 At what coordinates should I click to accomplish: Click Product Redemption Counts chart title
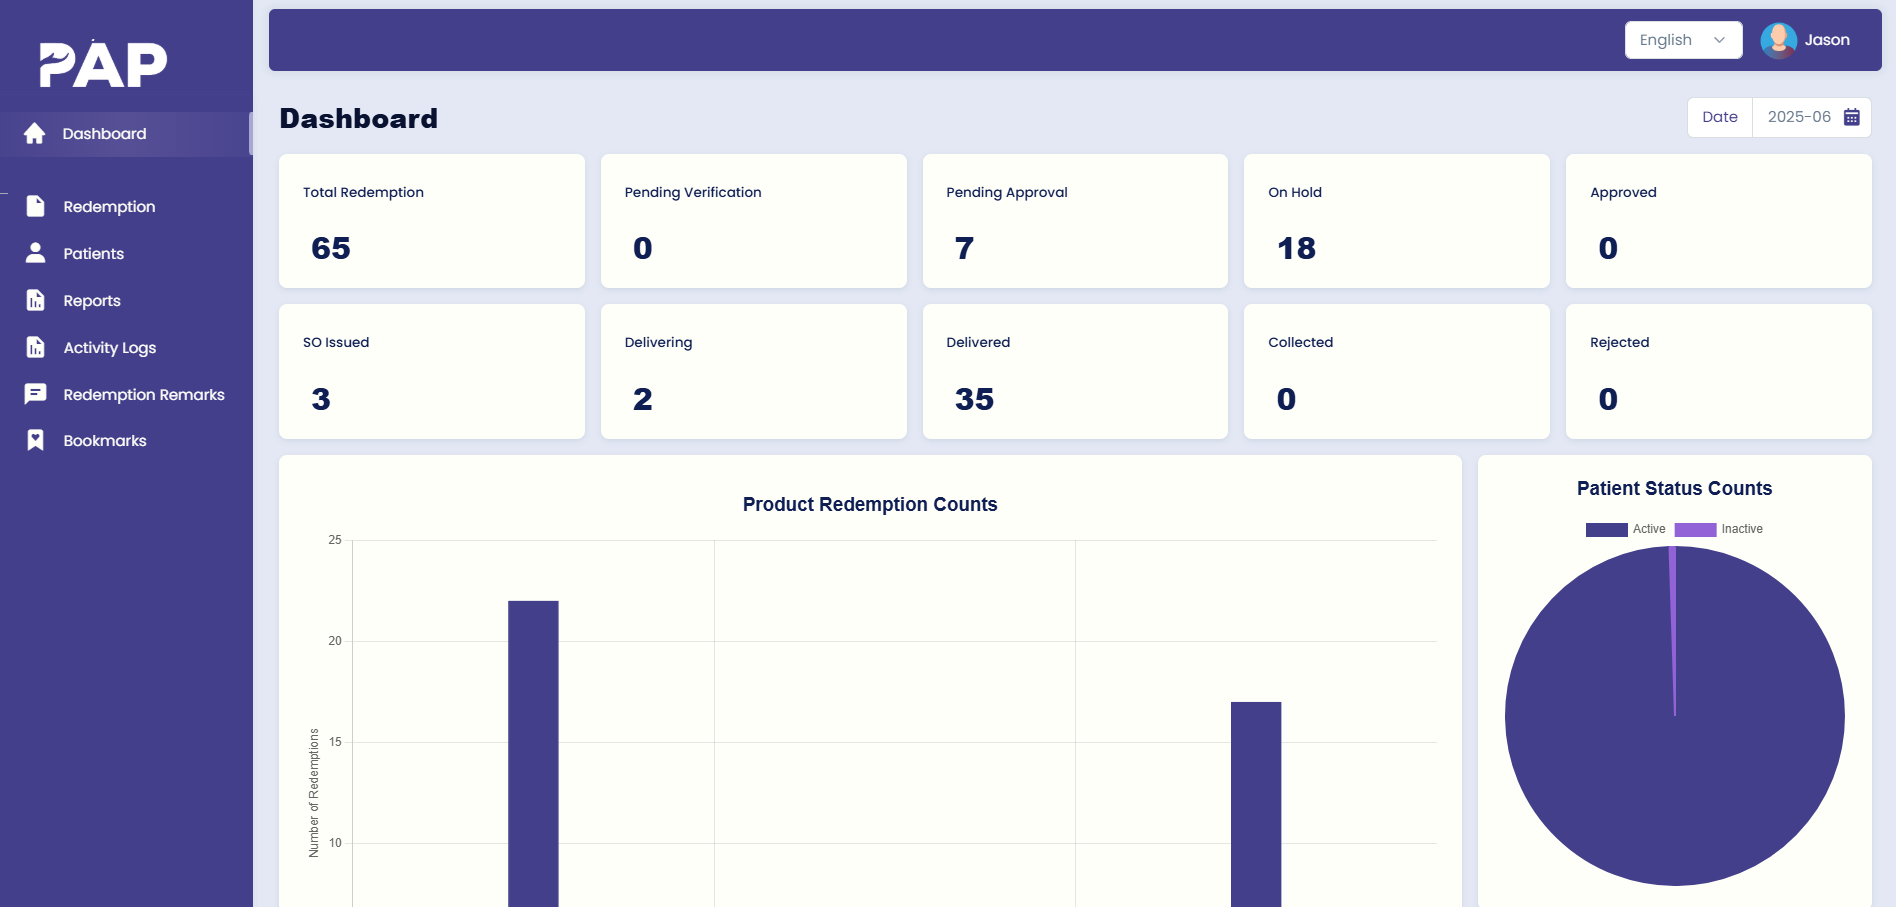pos(870,505)
